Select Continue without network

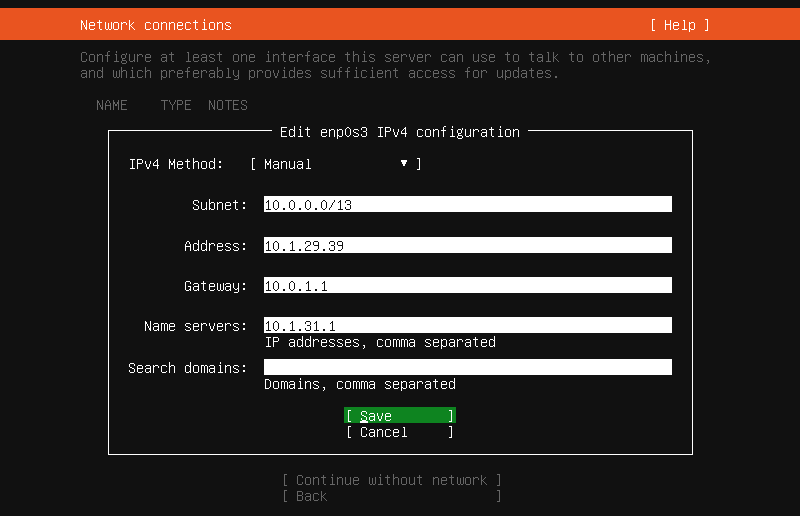391,480
